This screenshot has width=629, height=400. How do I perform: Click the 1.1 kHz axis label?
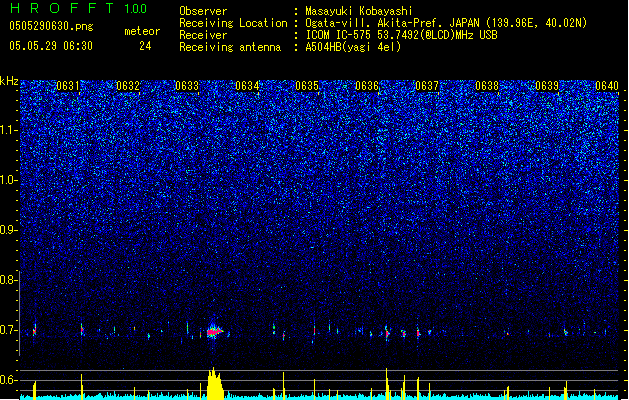(x=9, y=130)
